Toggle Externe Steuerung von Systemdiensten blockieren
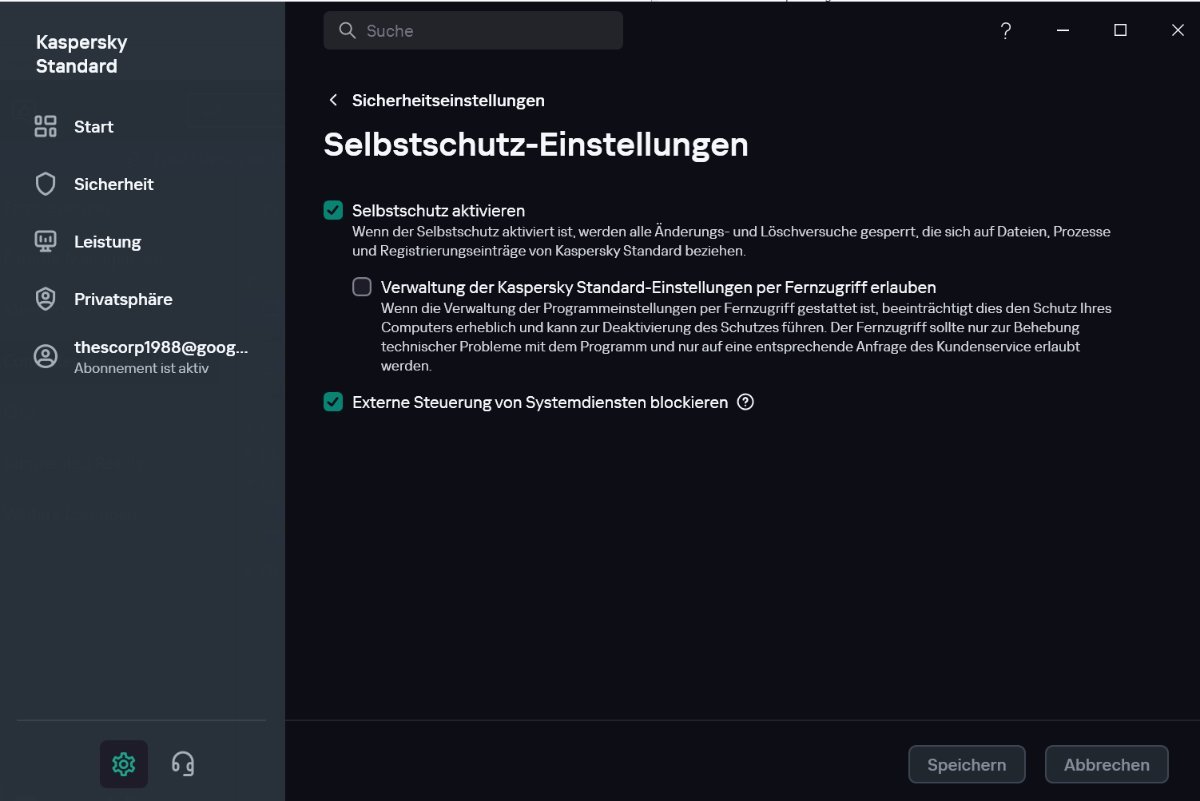This screenshot has width=1200, height=801. tap(333, 402)
